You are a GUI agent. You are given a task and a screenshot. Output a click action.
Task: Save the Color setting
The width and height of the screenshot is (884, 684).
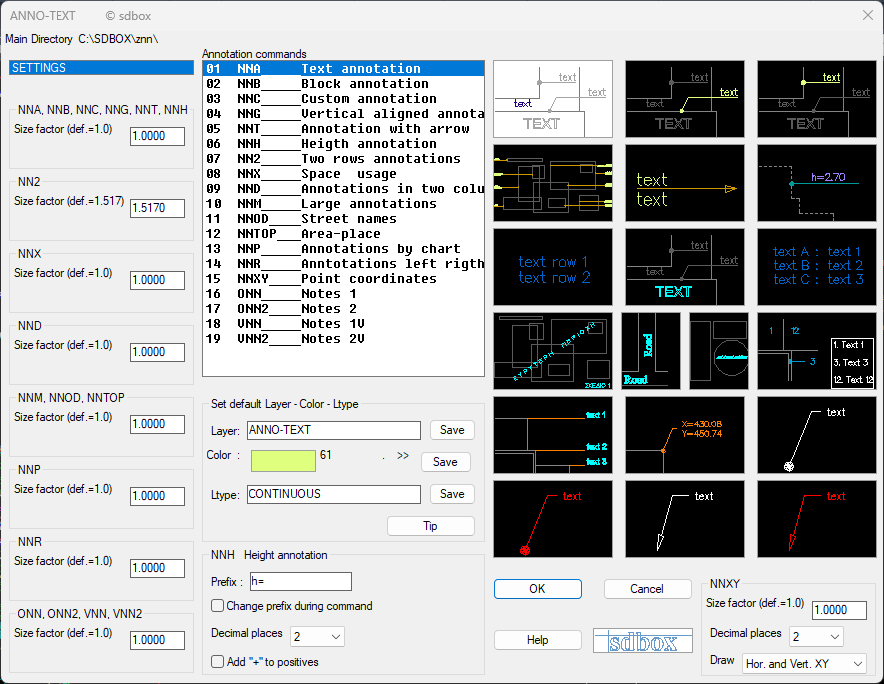click(445, 462)
